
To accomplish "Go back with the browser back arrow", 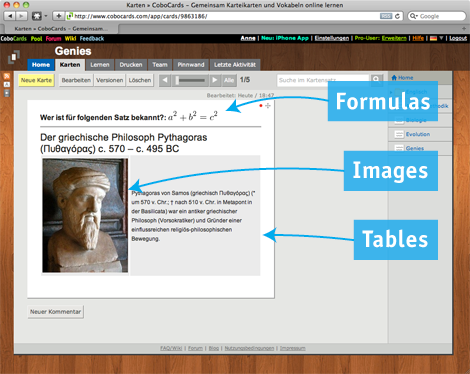I will (10, 16).
